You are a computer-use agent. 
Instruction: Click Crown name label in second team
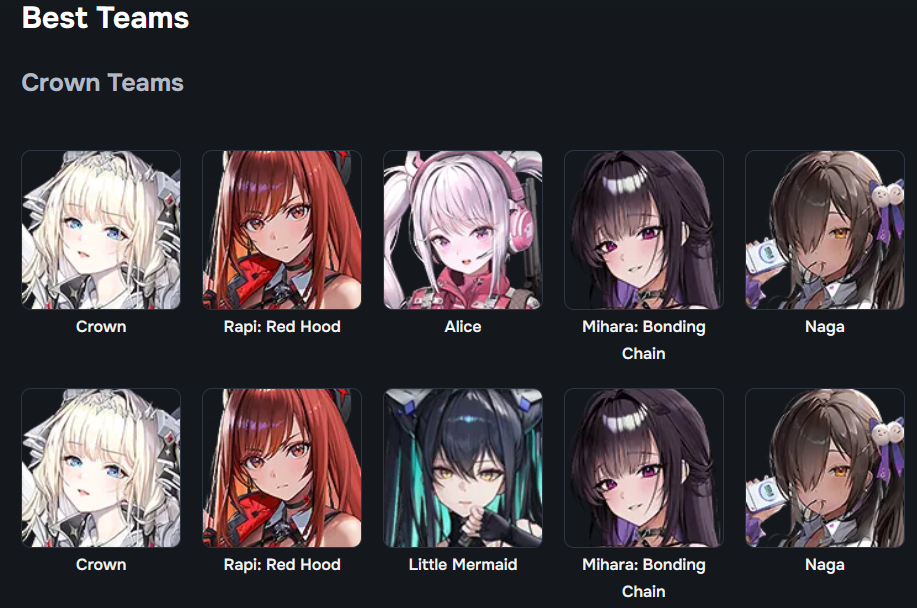point(101,565)
